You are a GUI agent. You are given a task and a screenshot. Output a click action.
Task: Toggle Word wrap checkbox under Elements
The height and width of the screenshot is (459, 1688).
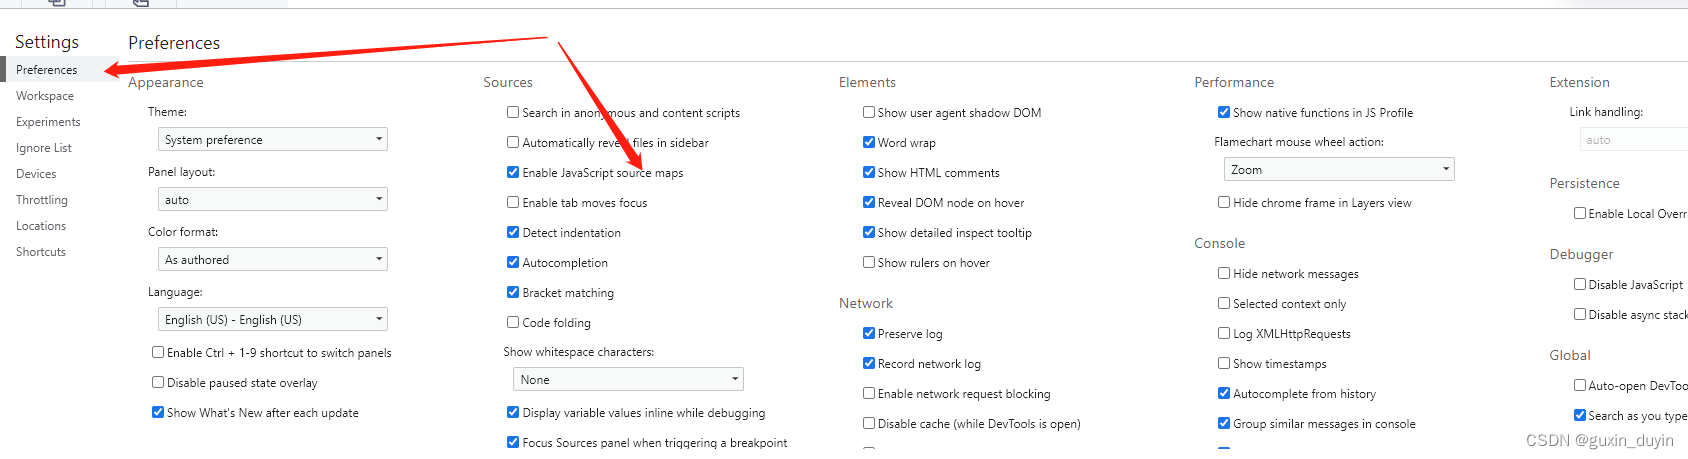[x=869, y=142]
